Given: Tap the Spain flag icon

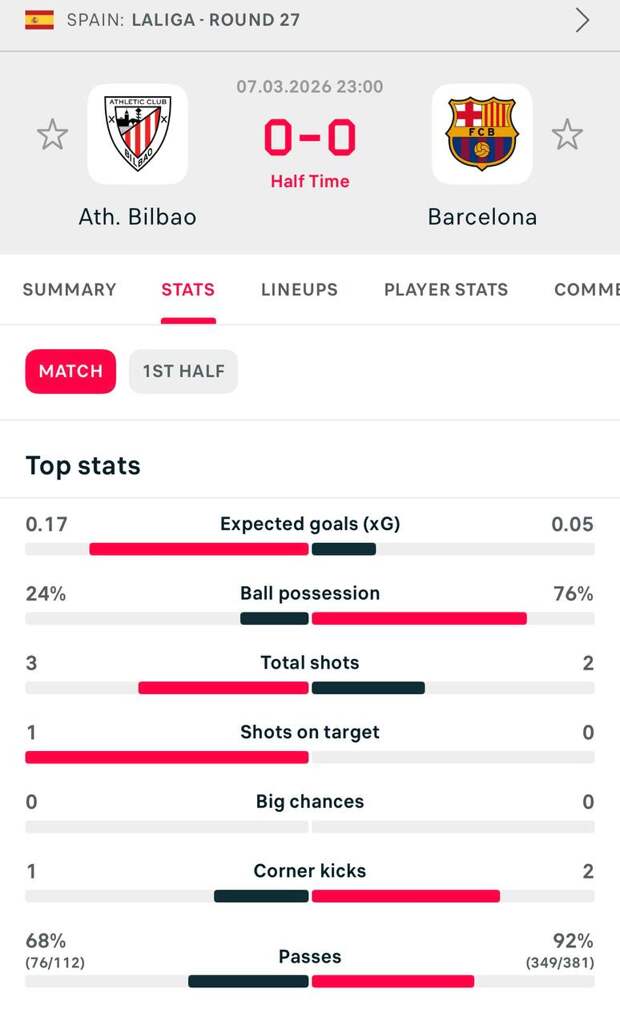Looking at the screenshot, I should [x=39, y=19].
